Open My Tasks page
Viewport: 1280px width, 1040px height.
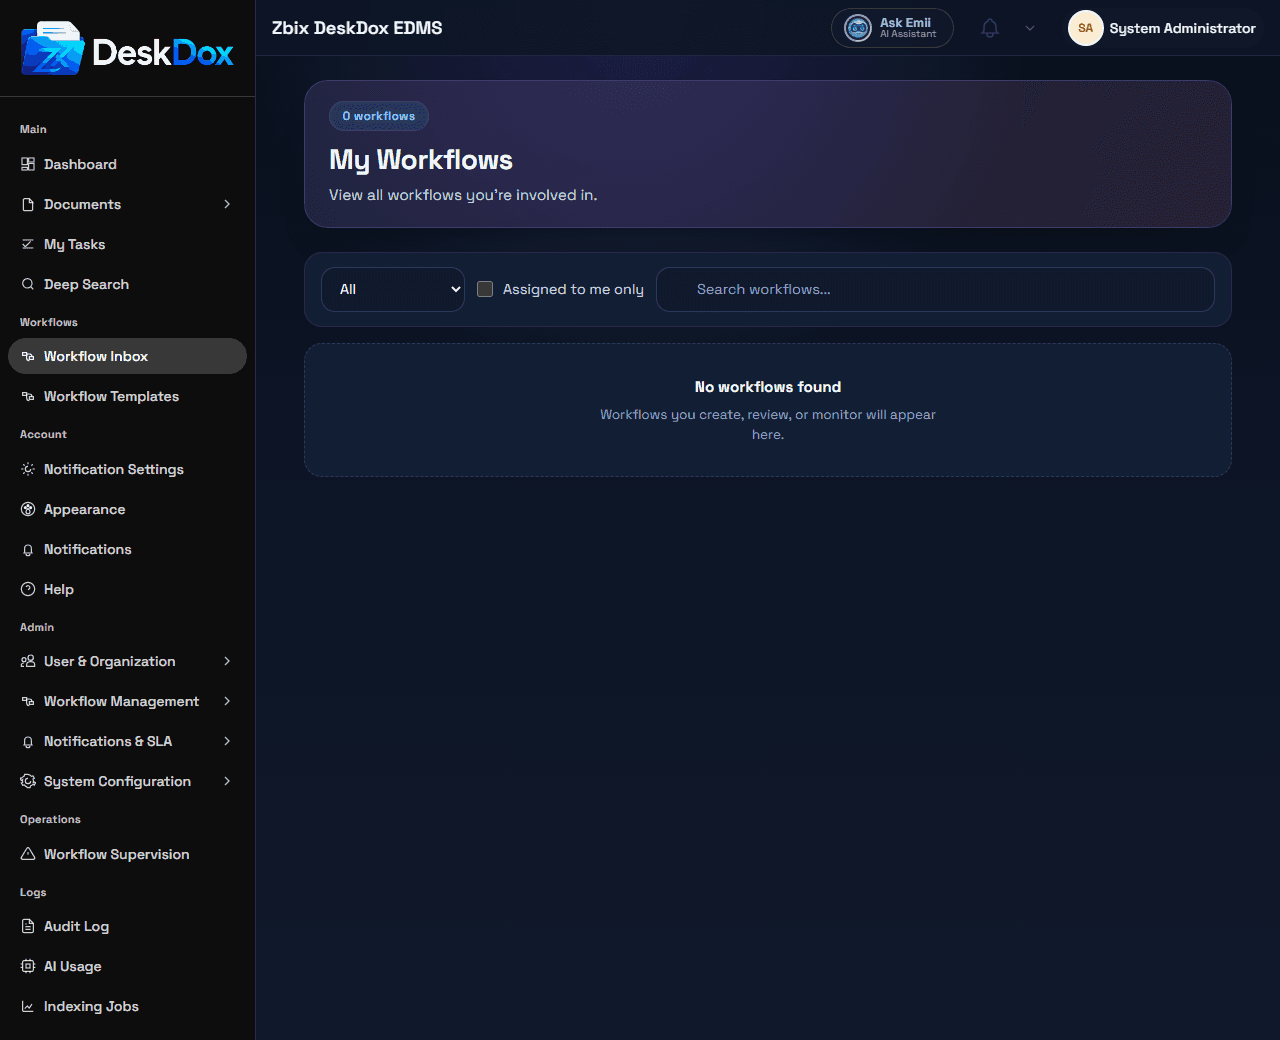click(x=127, y=244)
